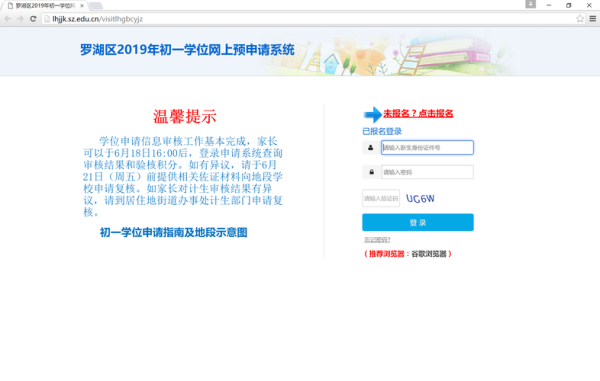This screenshot has height=381, width=600.
Task: Click the 已报名登录 heading text
Action: pos(382,132)
